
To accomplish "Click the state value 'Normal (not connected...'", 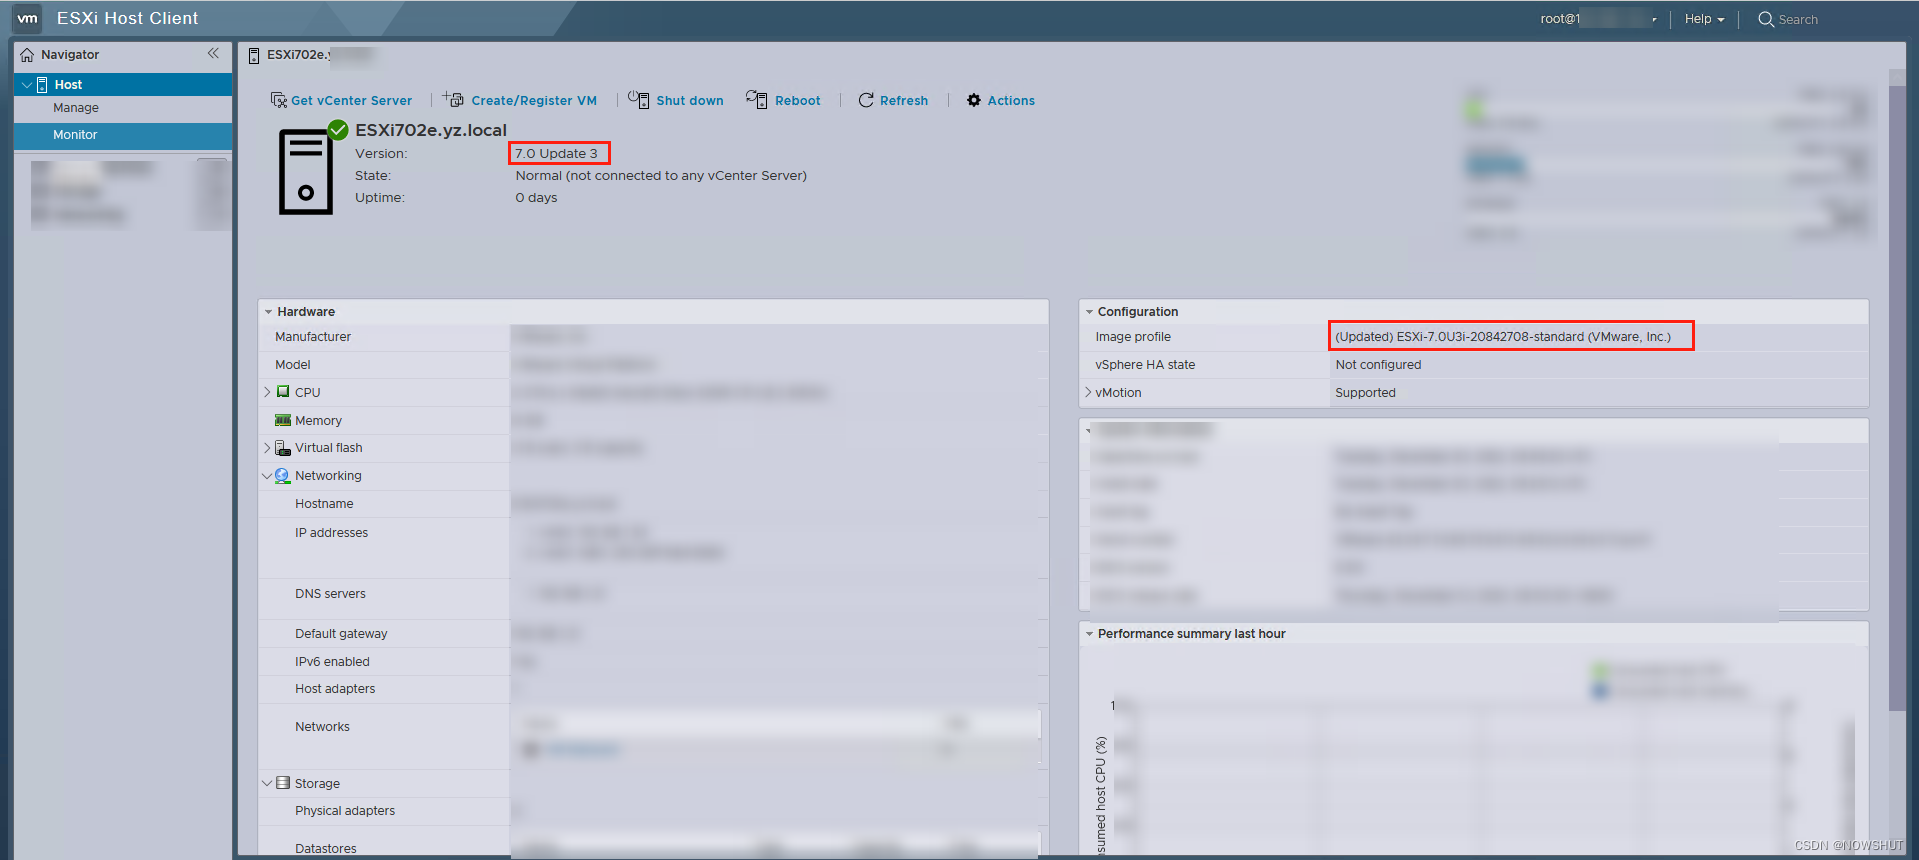I will [661, 176].
